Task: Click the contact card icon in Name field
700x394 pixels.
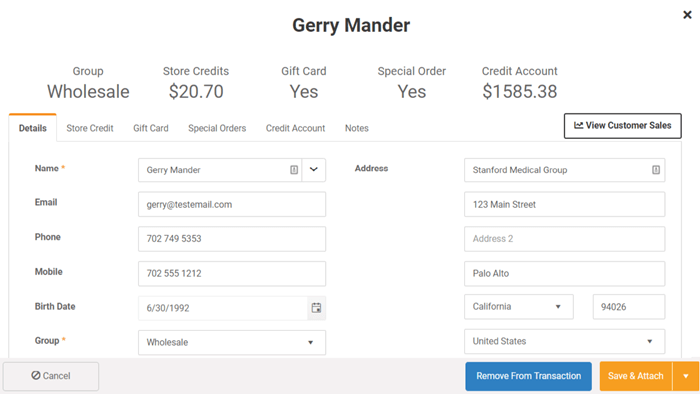Action: click(294, 170)
